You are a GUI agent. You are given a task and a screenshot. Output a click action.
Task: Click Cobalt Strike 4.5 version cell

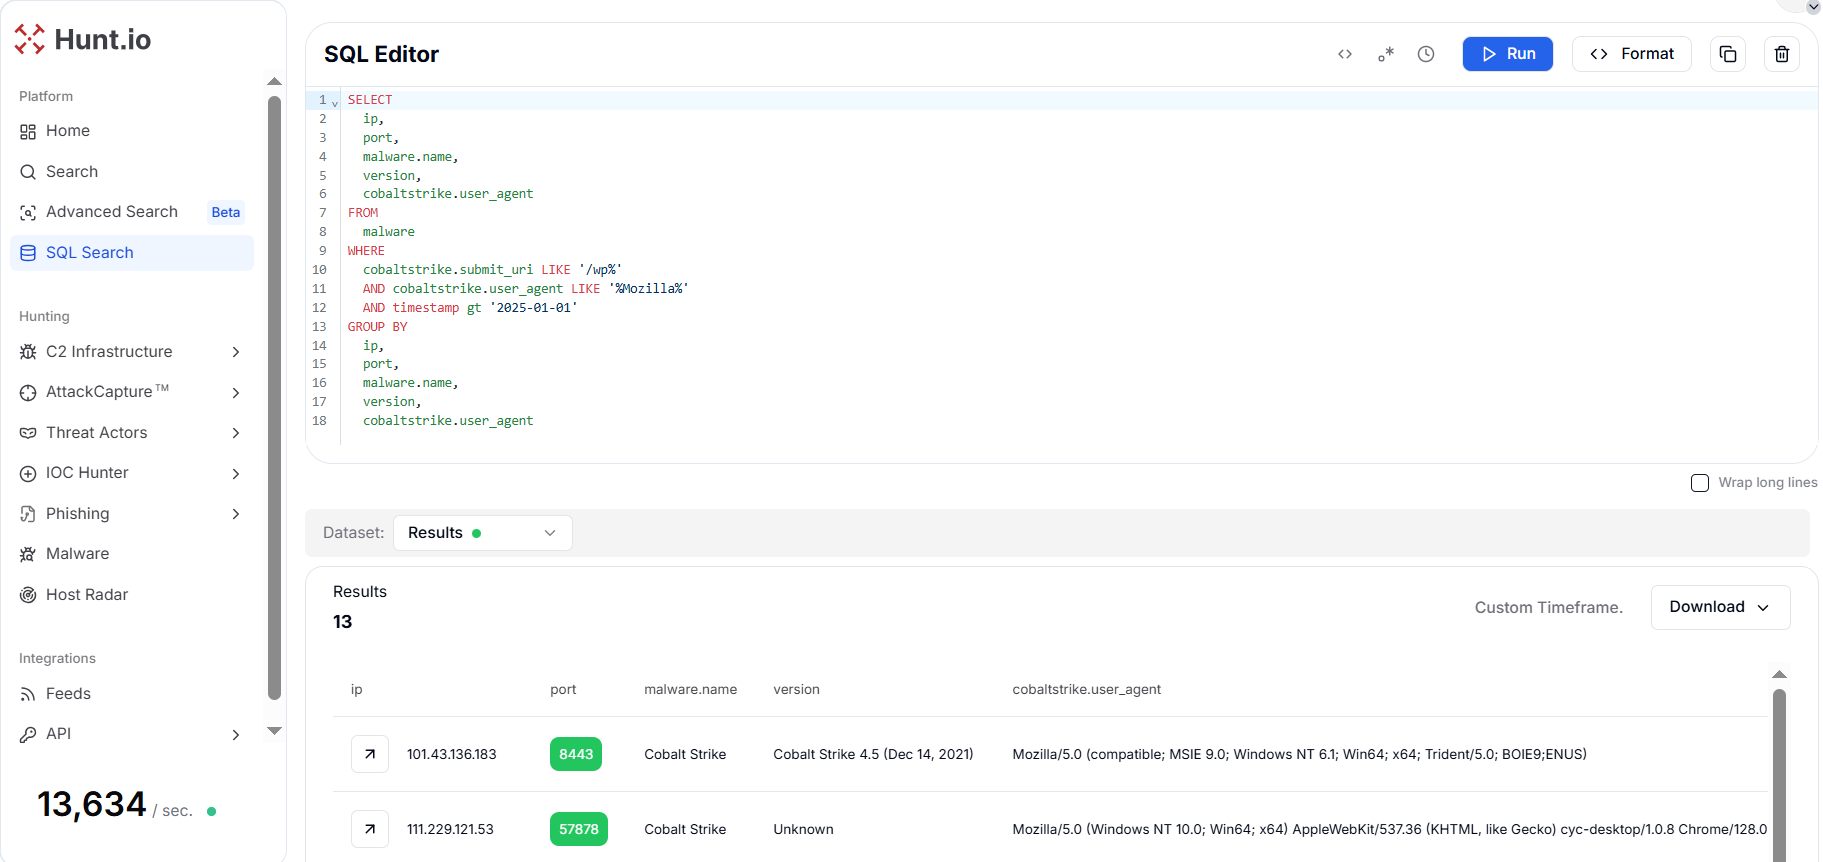coord(873,754)
